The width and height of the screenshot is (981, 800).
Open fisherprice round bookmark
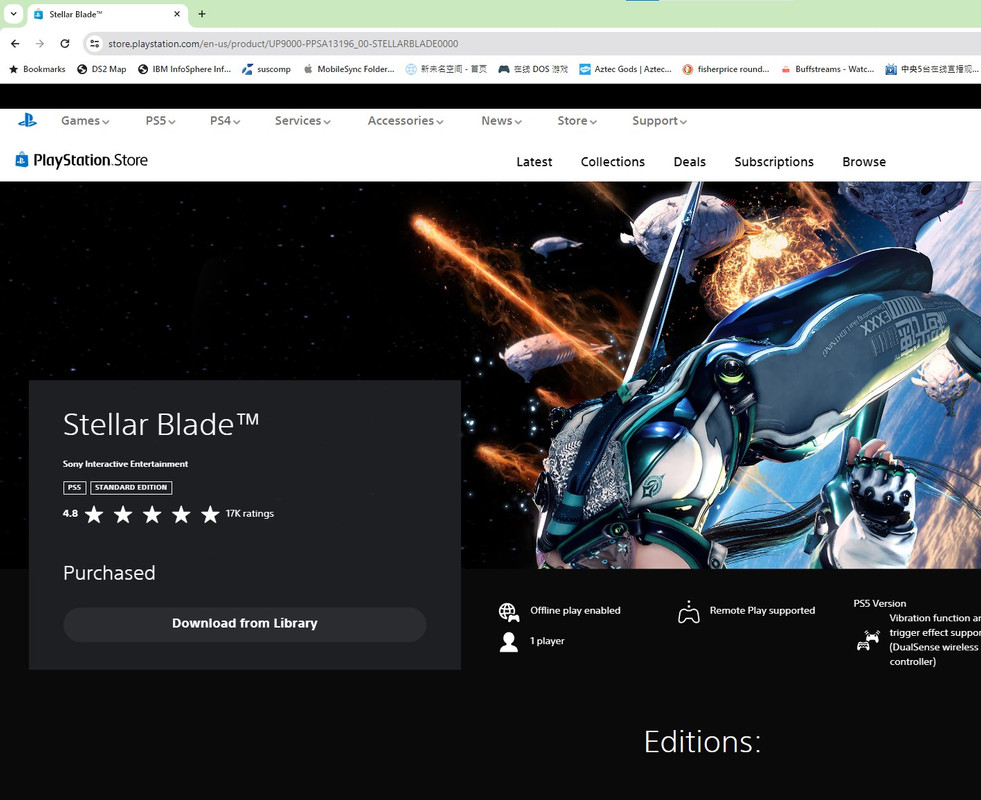(726, 69)
